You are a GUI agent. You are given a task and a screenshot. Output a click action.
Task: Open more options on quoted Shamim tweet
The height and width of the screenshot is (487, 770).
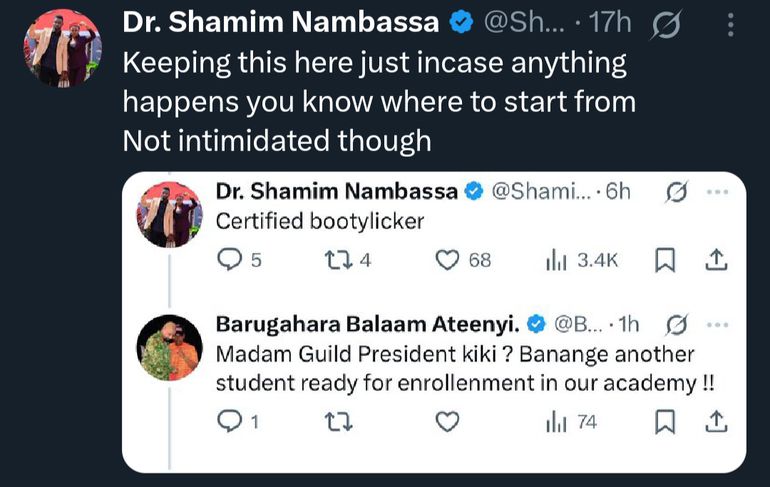tap(717, 192)
